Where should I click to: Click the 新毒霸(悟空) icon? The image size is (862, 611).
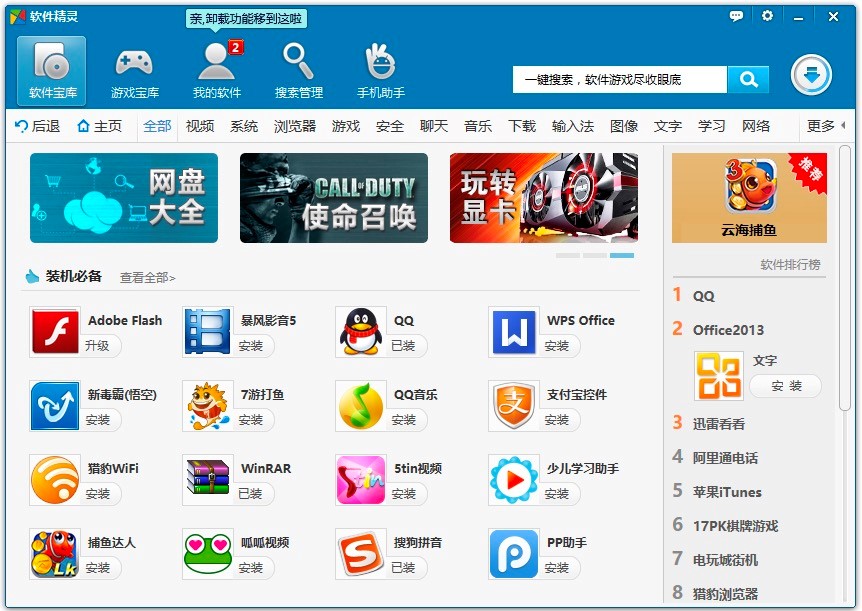tap(55, 406)
